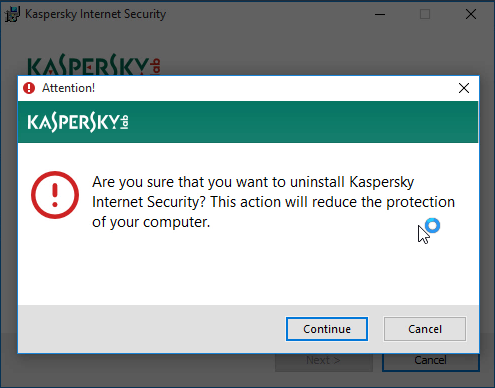The width and height of the screenshot is (495, 388).
Task: Click the small red alert icon beside Attention!
Action: tap(29, 88)
